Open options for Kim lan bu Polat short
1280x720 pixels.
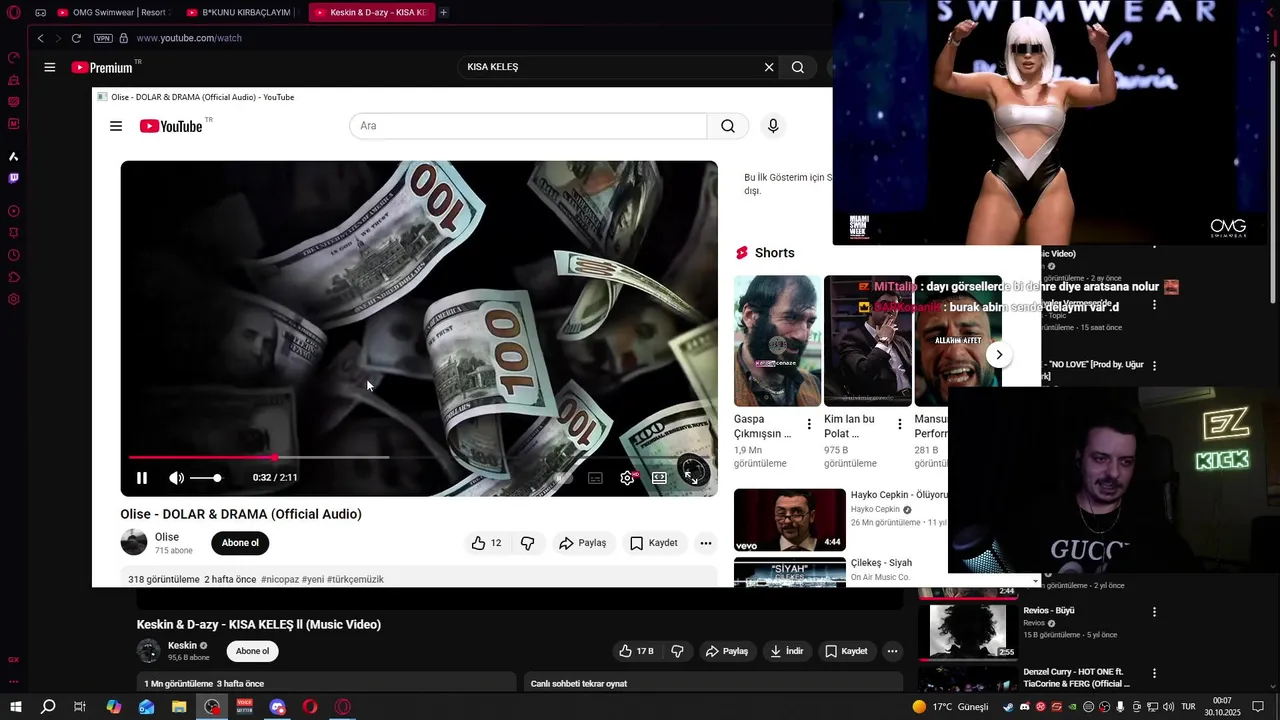[x=899, y=425]
